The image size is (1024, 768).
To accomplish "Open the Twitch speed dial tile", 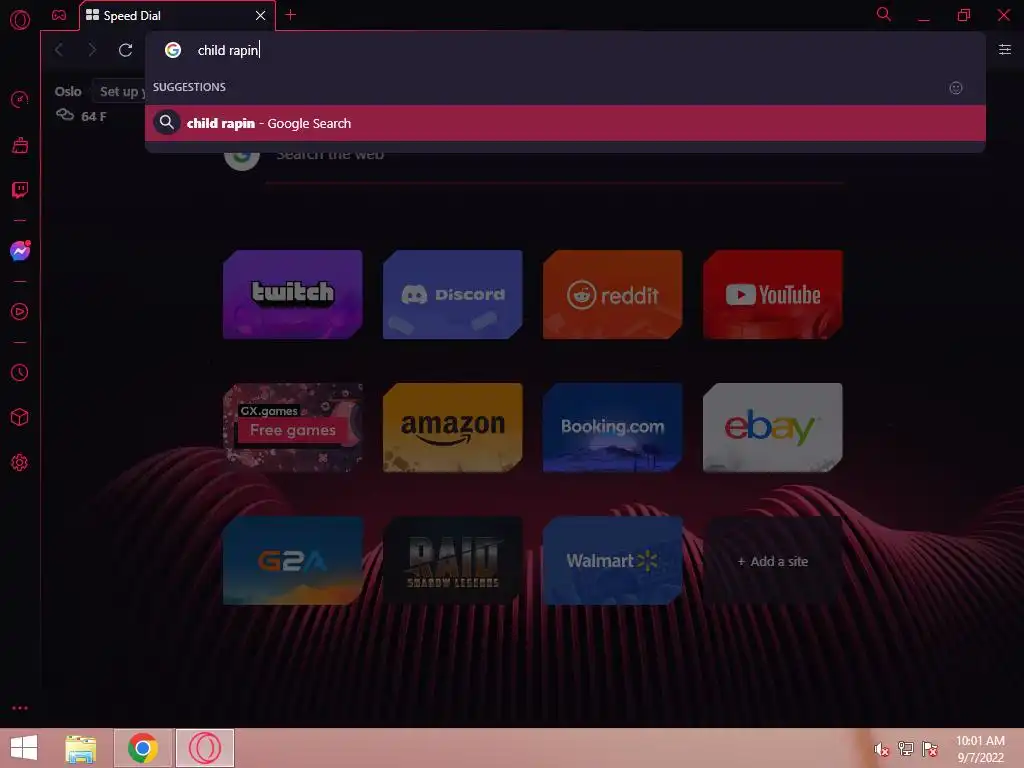I will [x=293, y=295].
